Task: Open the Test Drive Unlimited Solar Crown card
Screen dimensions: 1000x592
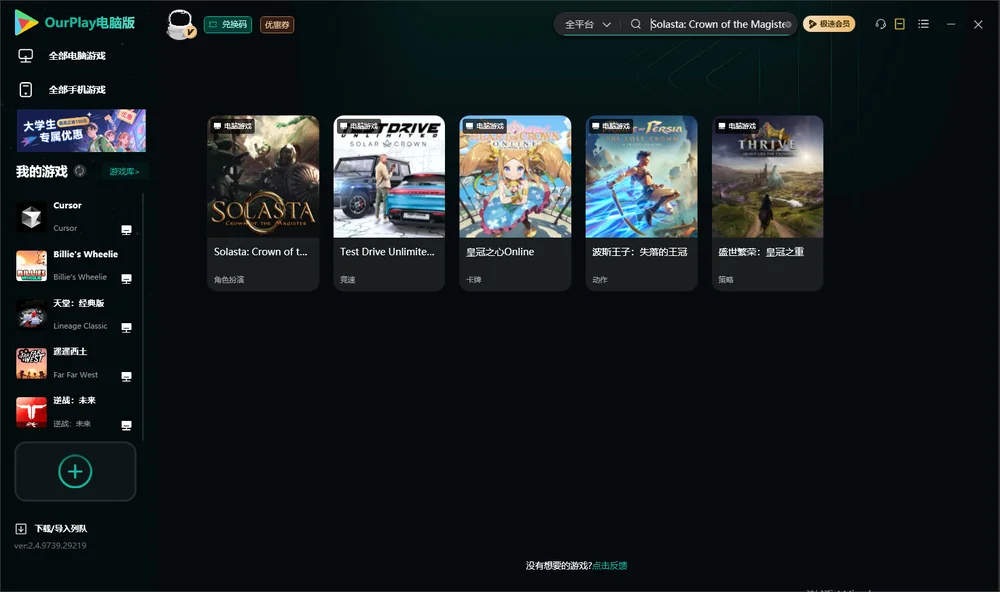Action: click(389, 203)
